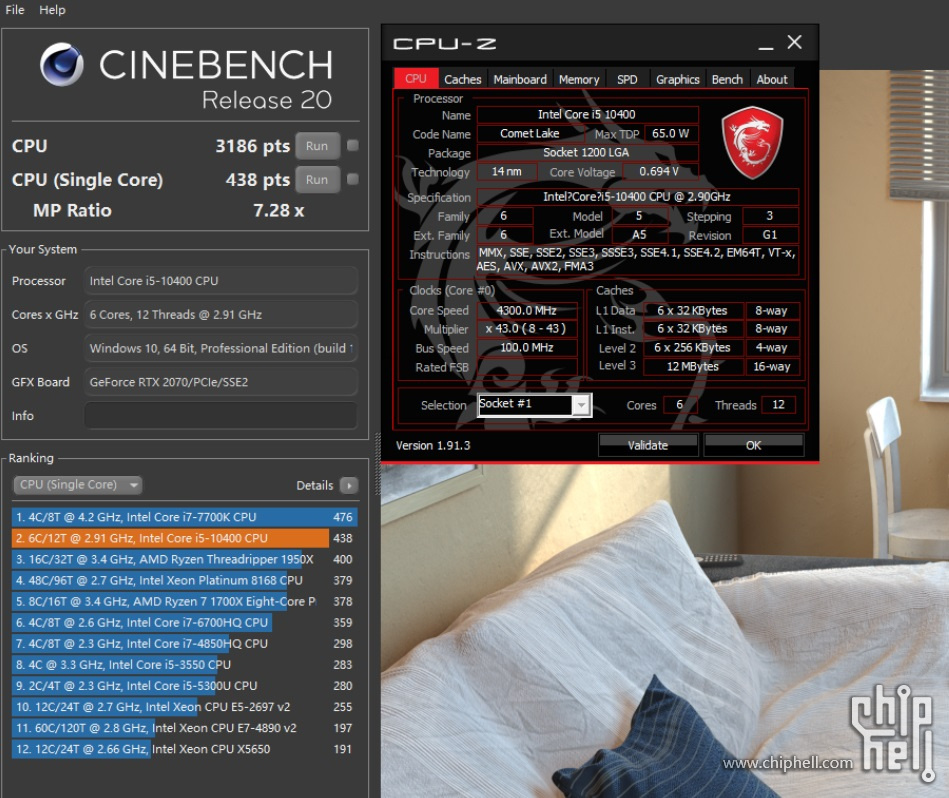Open the Memory tab in CPU-Z
Screen dimensions: 949x798
point(578,78)
